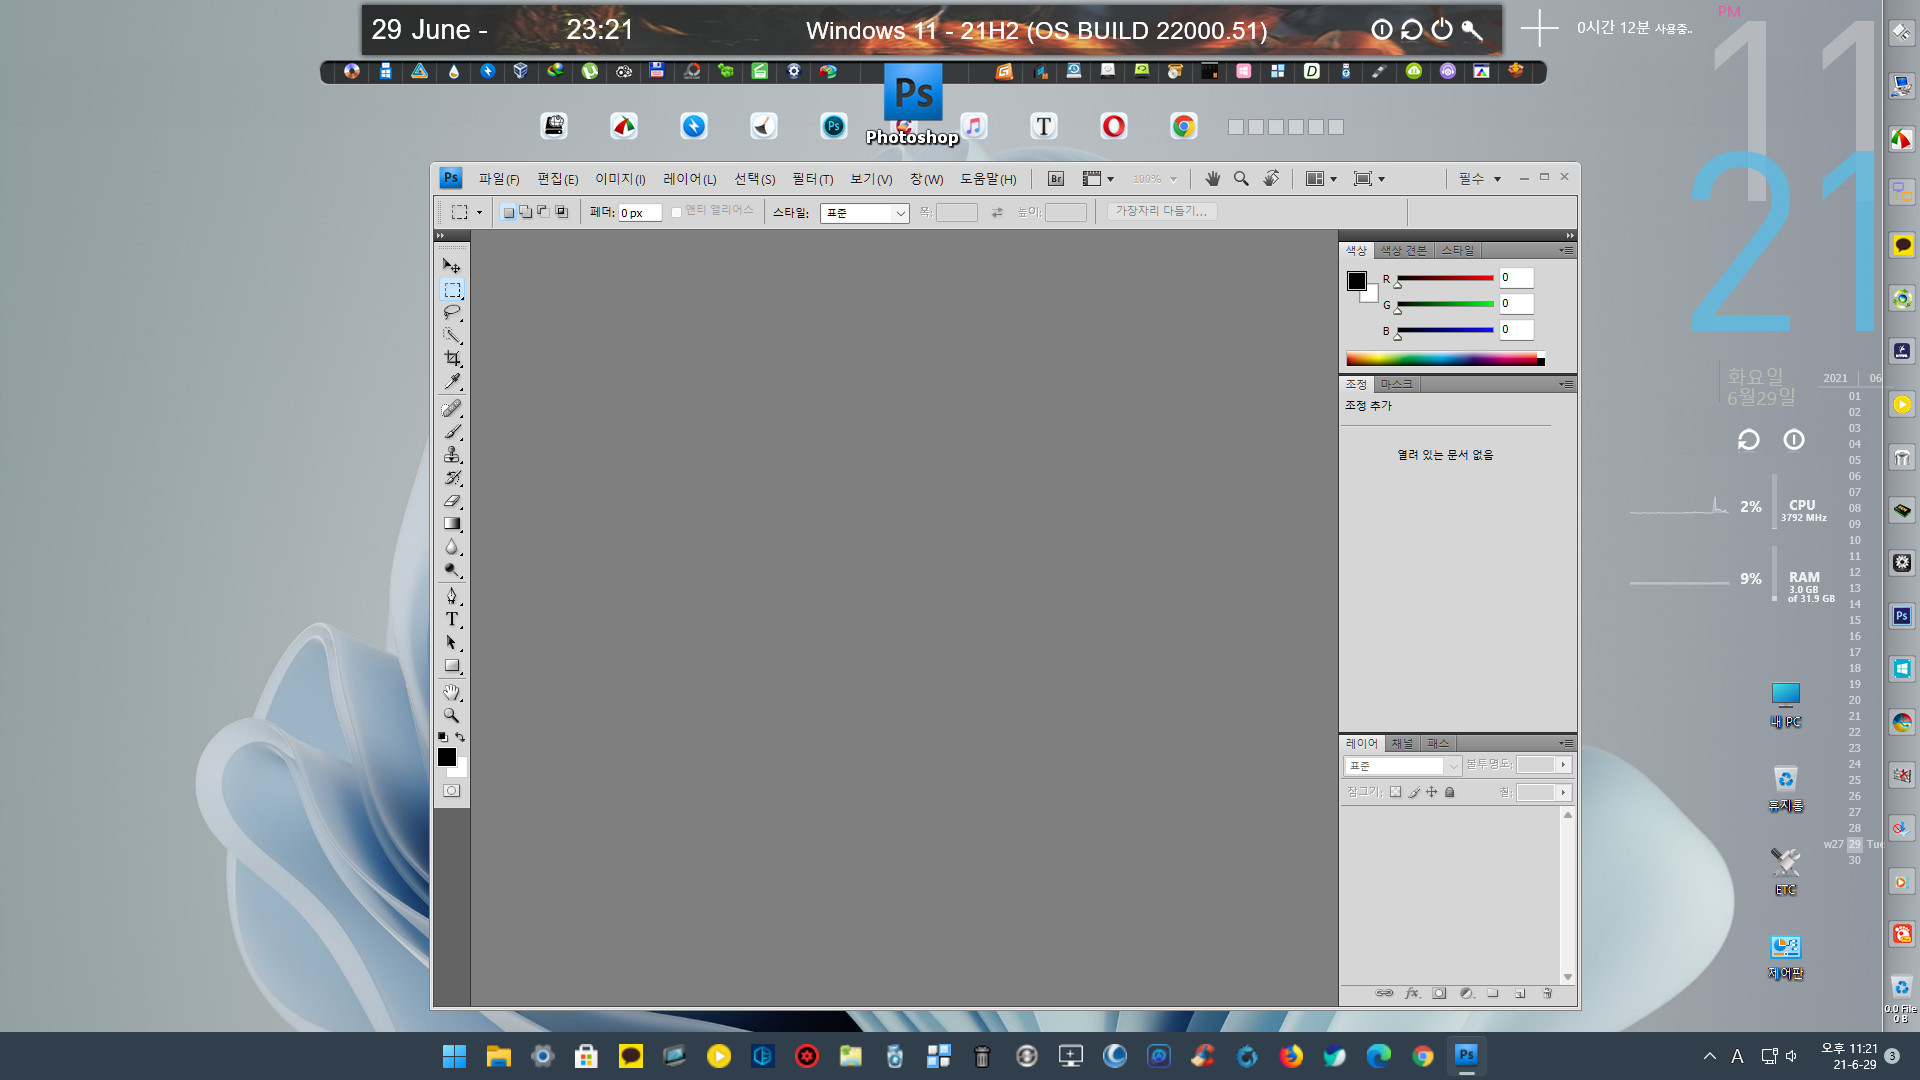Select the Lasso tool

pyautogui.click(x=452, y=312)
